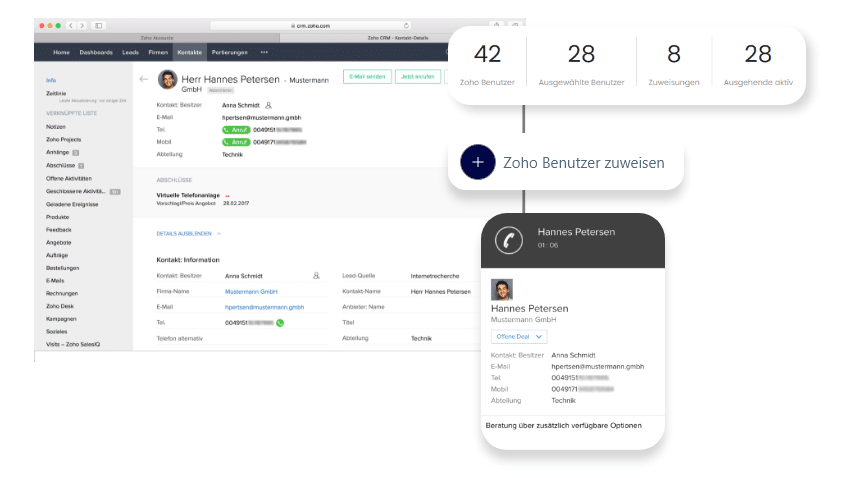Open the more modules ellipsis in the nav bar

tap(264, 52)
